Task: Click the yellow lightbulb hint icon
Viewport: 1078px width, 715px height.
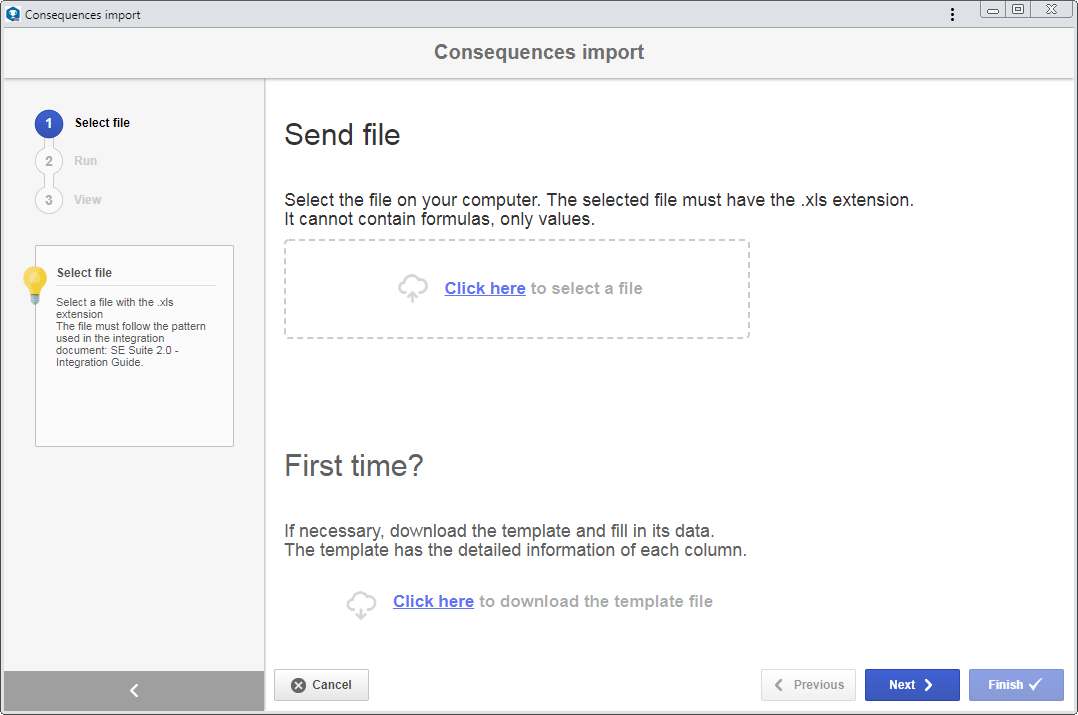Action: point(35,285)
